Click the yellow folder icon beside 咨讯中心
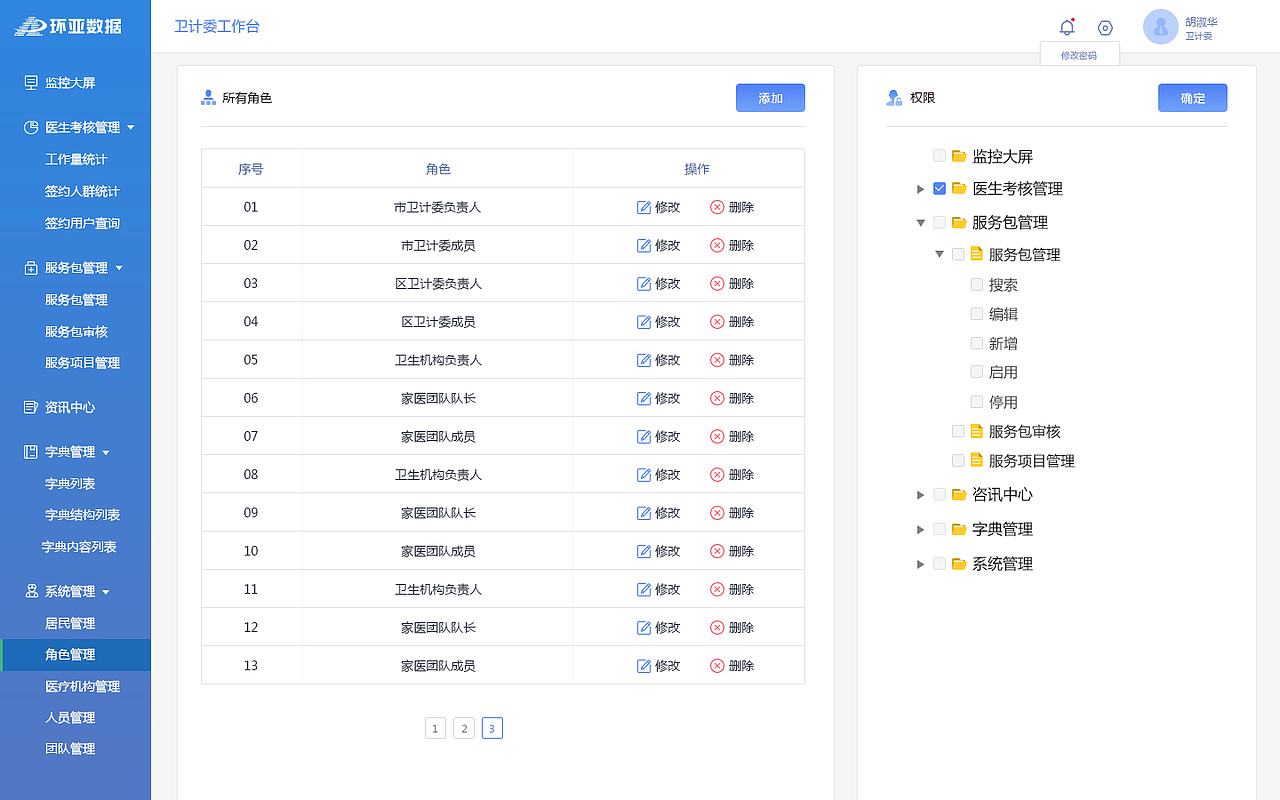 point(956,494)
